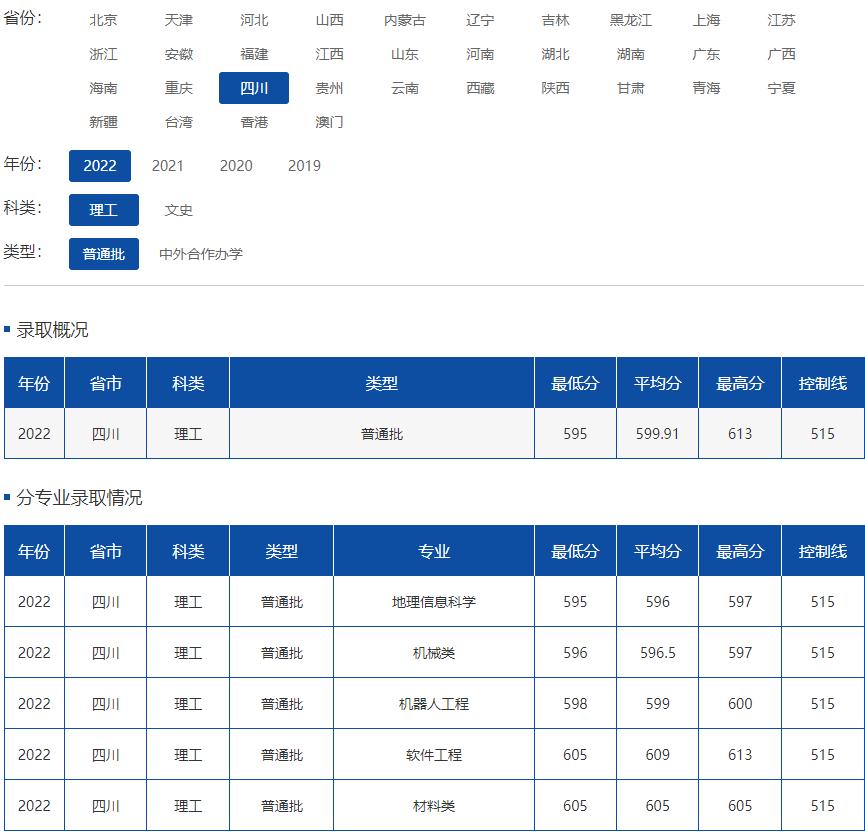Screen dimensions: 865x832
Task: Choose 2020 as the admission year
Action: 236,166
